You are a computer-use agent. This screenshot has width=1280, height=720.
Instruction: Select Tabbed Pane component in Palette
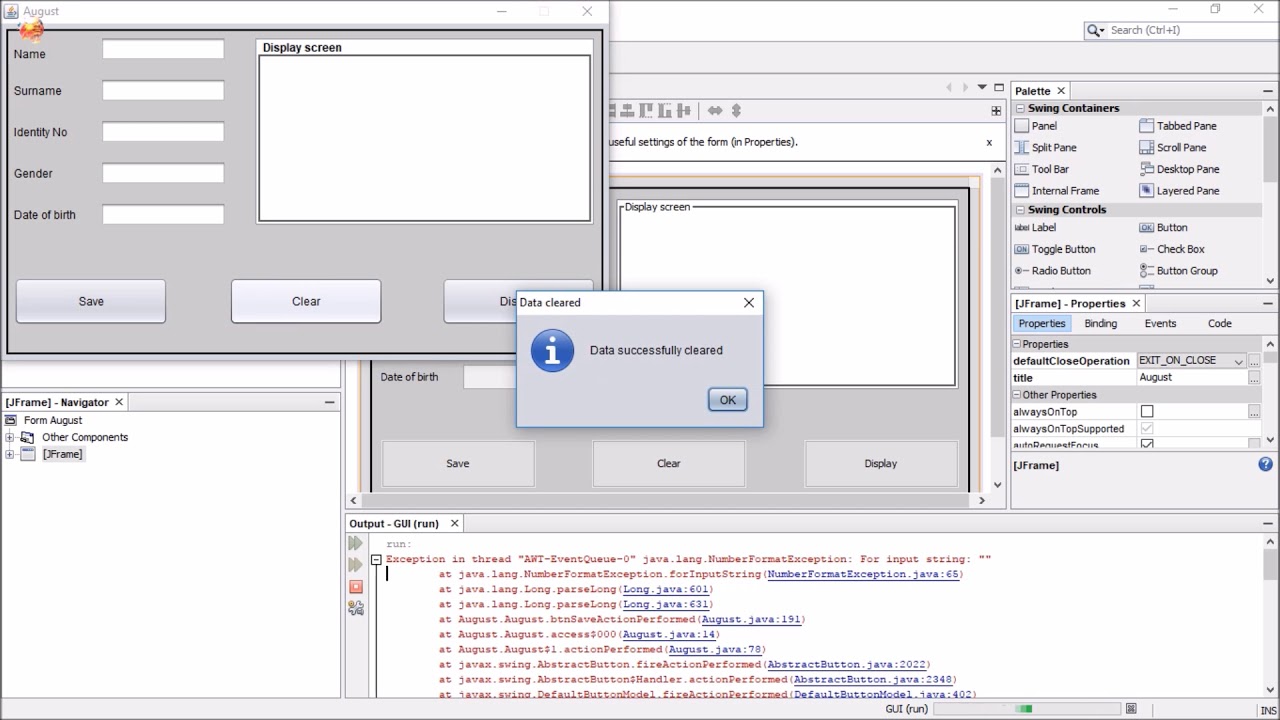coord(1178,126)
